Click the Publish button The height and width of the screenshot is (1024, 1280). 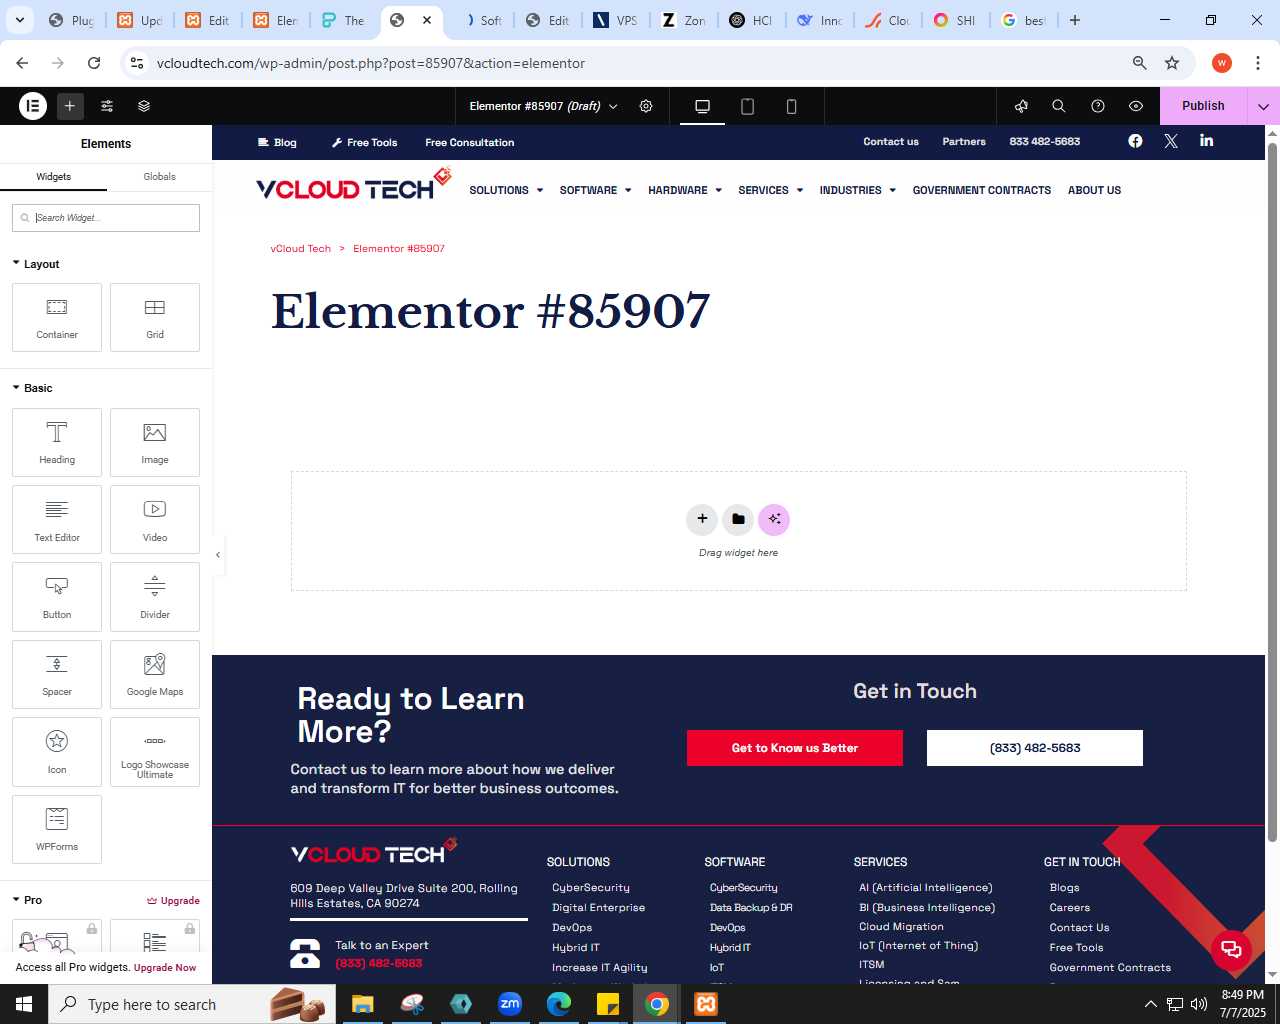[1203, 106]
